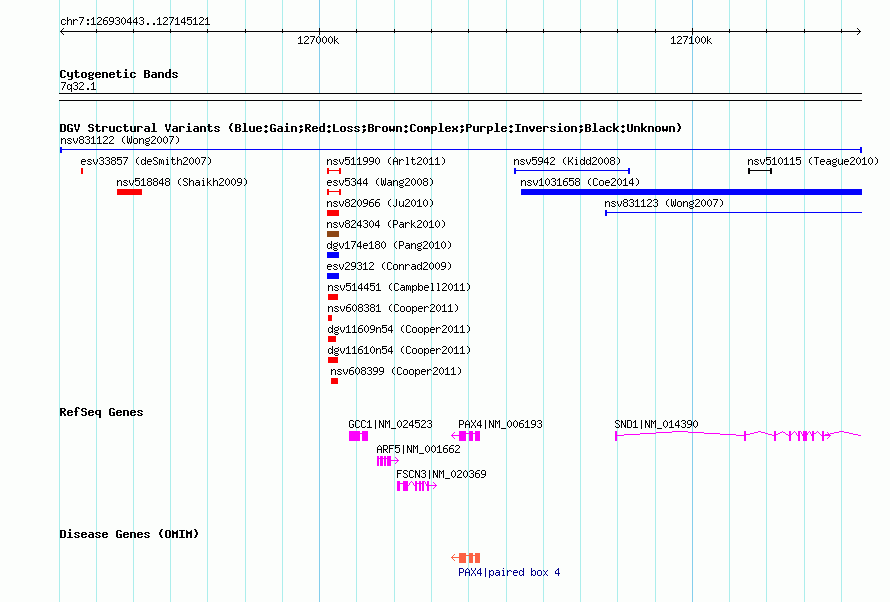The image size is (890, 602).
Task: Click the brown nsv824304 complex variant bar
Action: (333, 234)
